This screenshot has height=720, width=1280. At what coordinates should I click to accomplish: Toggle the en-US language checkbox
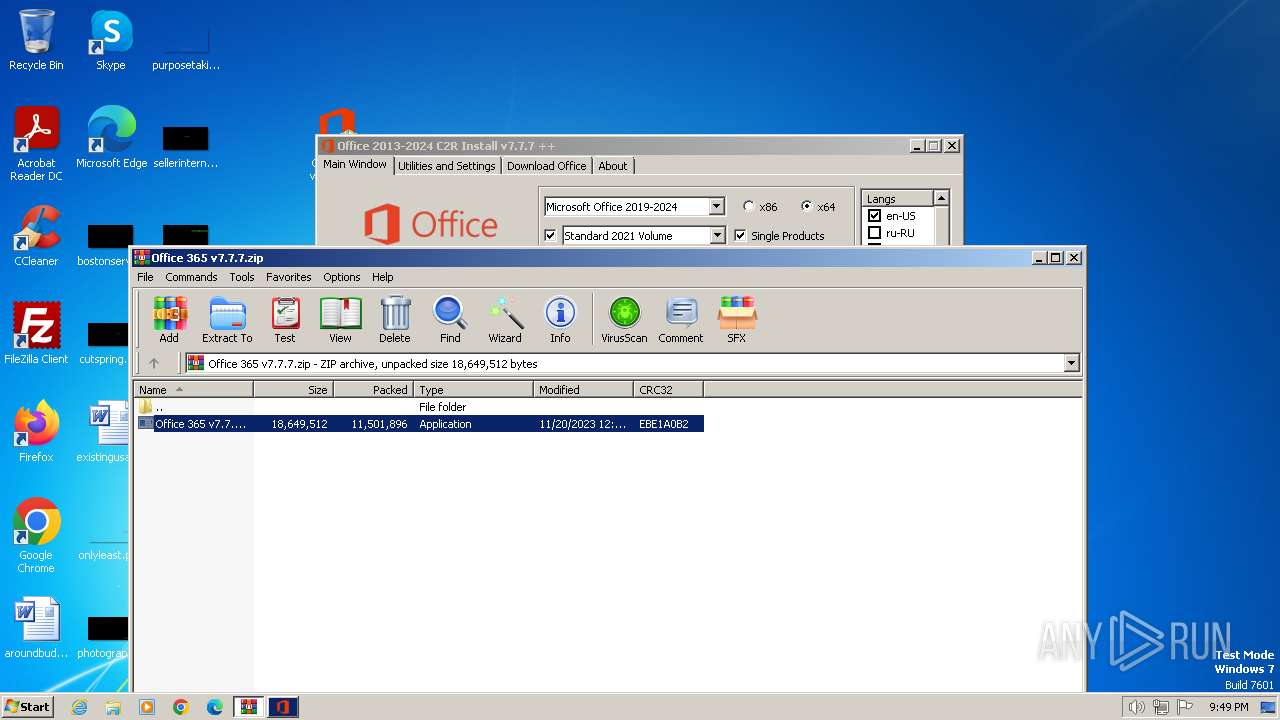(x=874, y=216)
